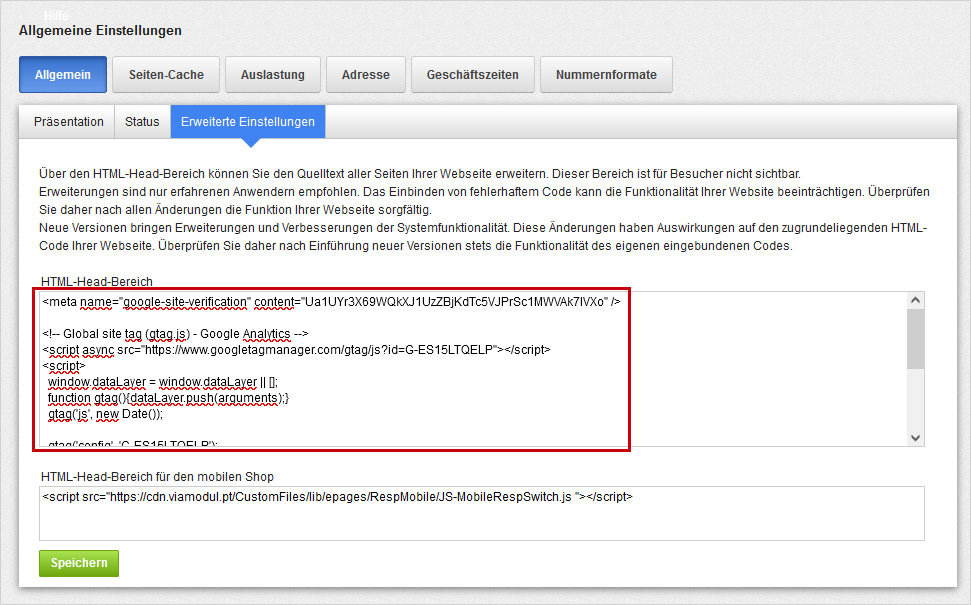Click into the mobile shop HTML-Head field
The height and width of the screenshot is (605, 971).
tap(482, 513)
